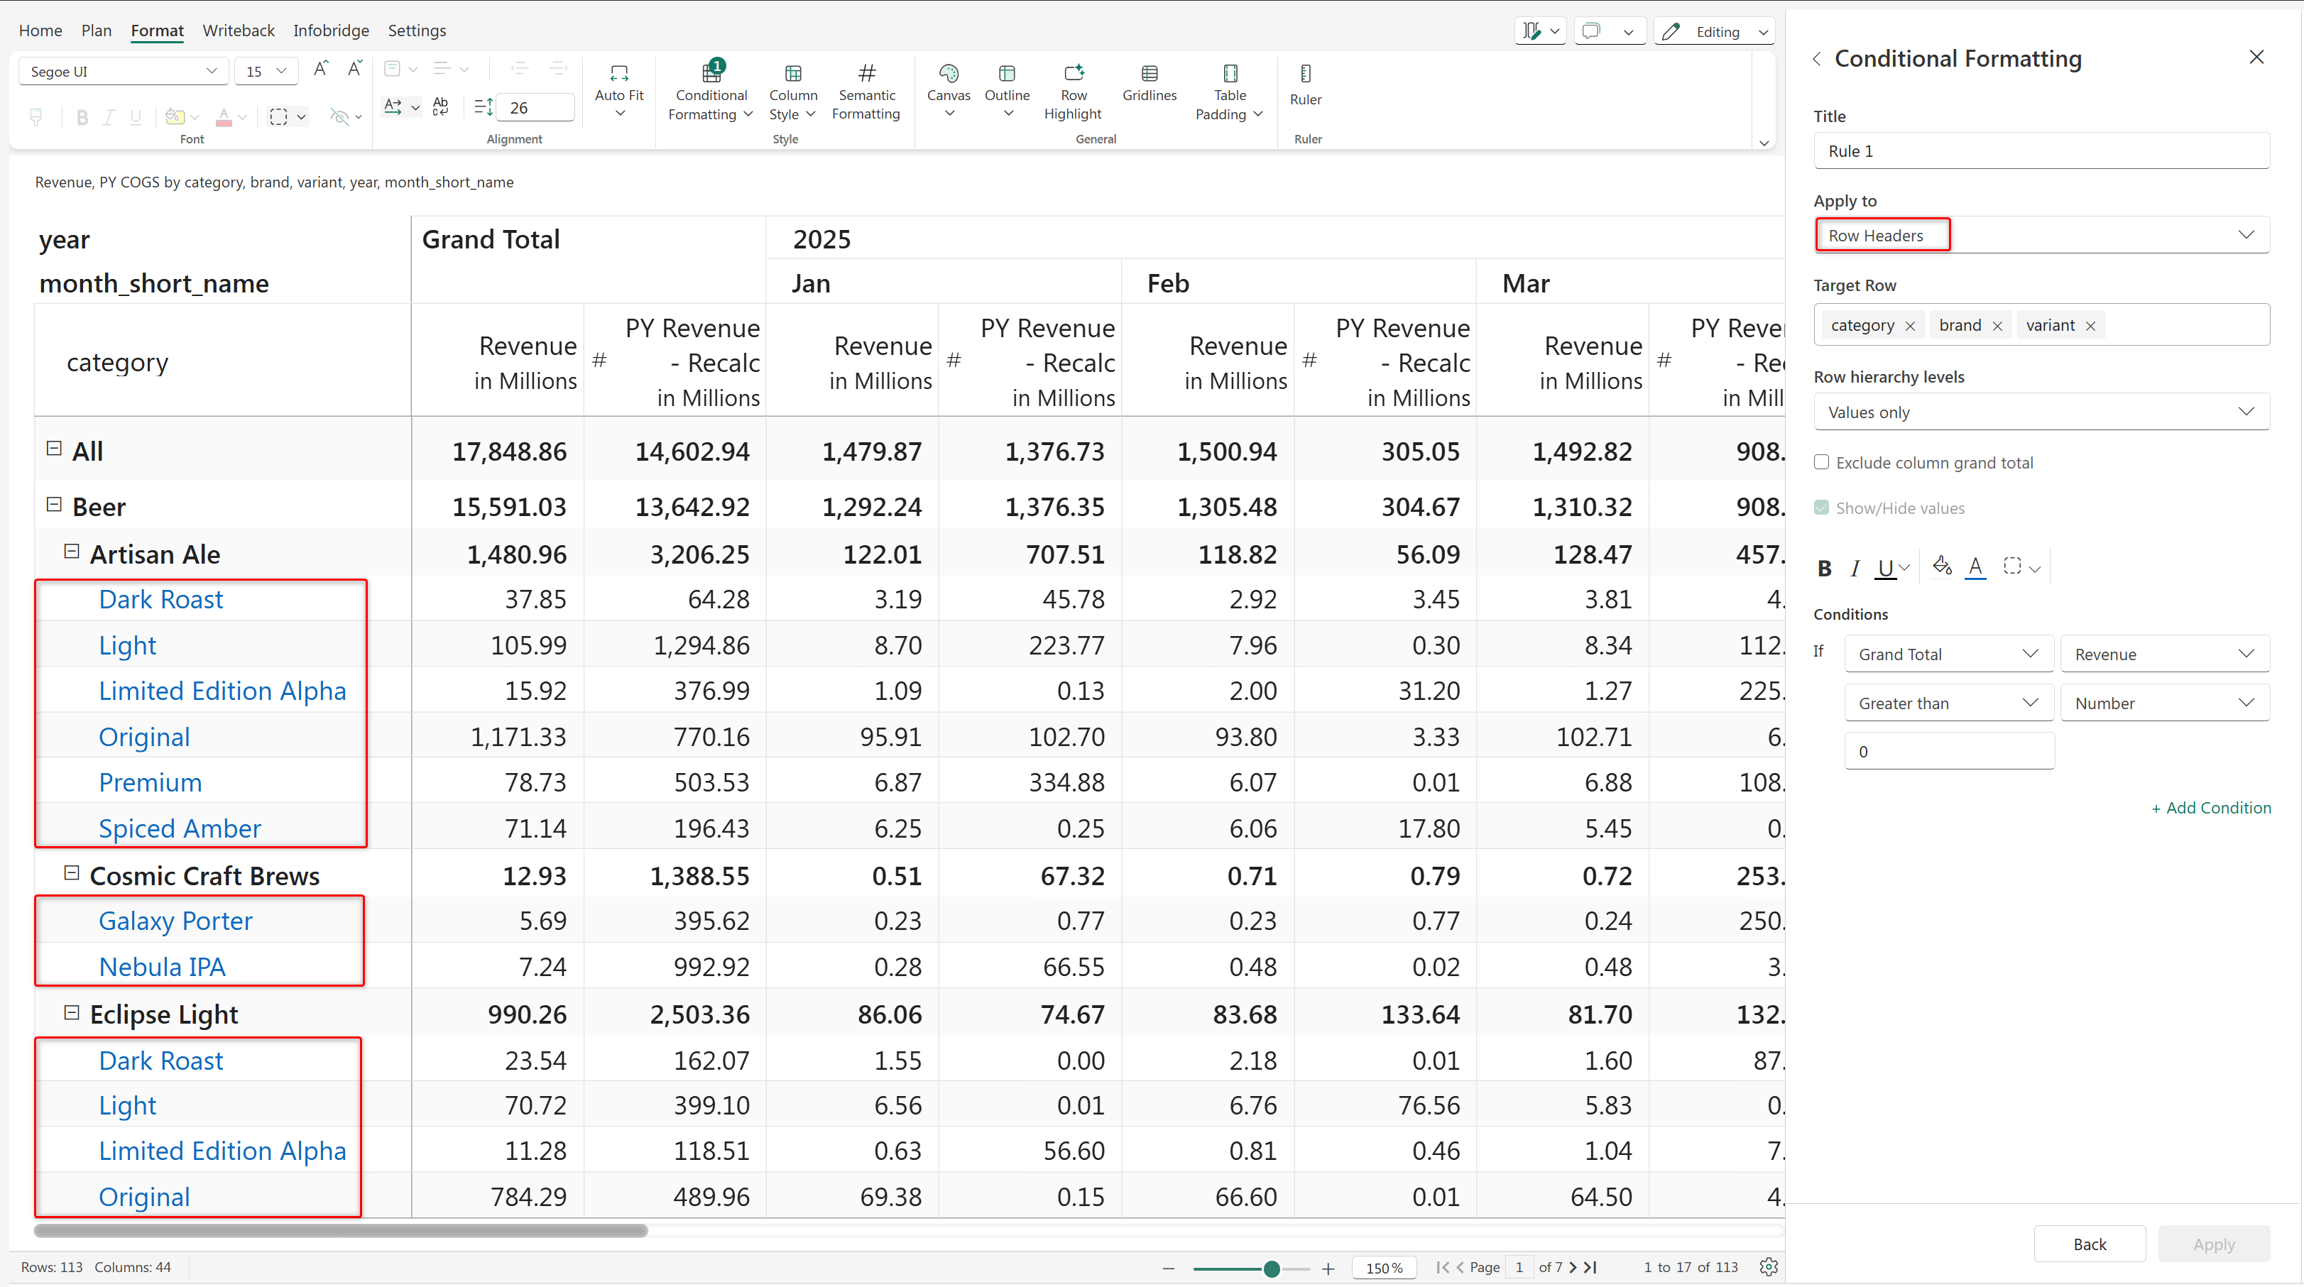Remove the brand tag from Target Row
This screenshot has height=1287, width=2304.
pos(1997,326)
